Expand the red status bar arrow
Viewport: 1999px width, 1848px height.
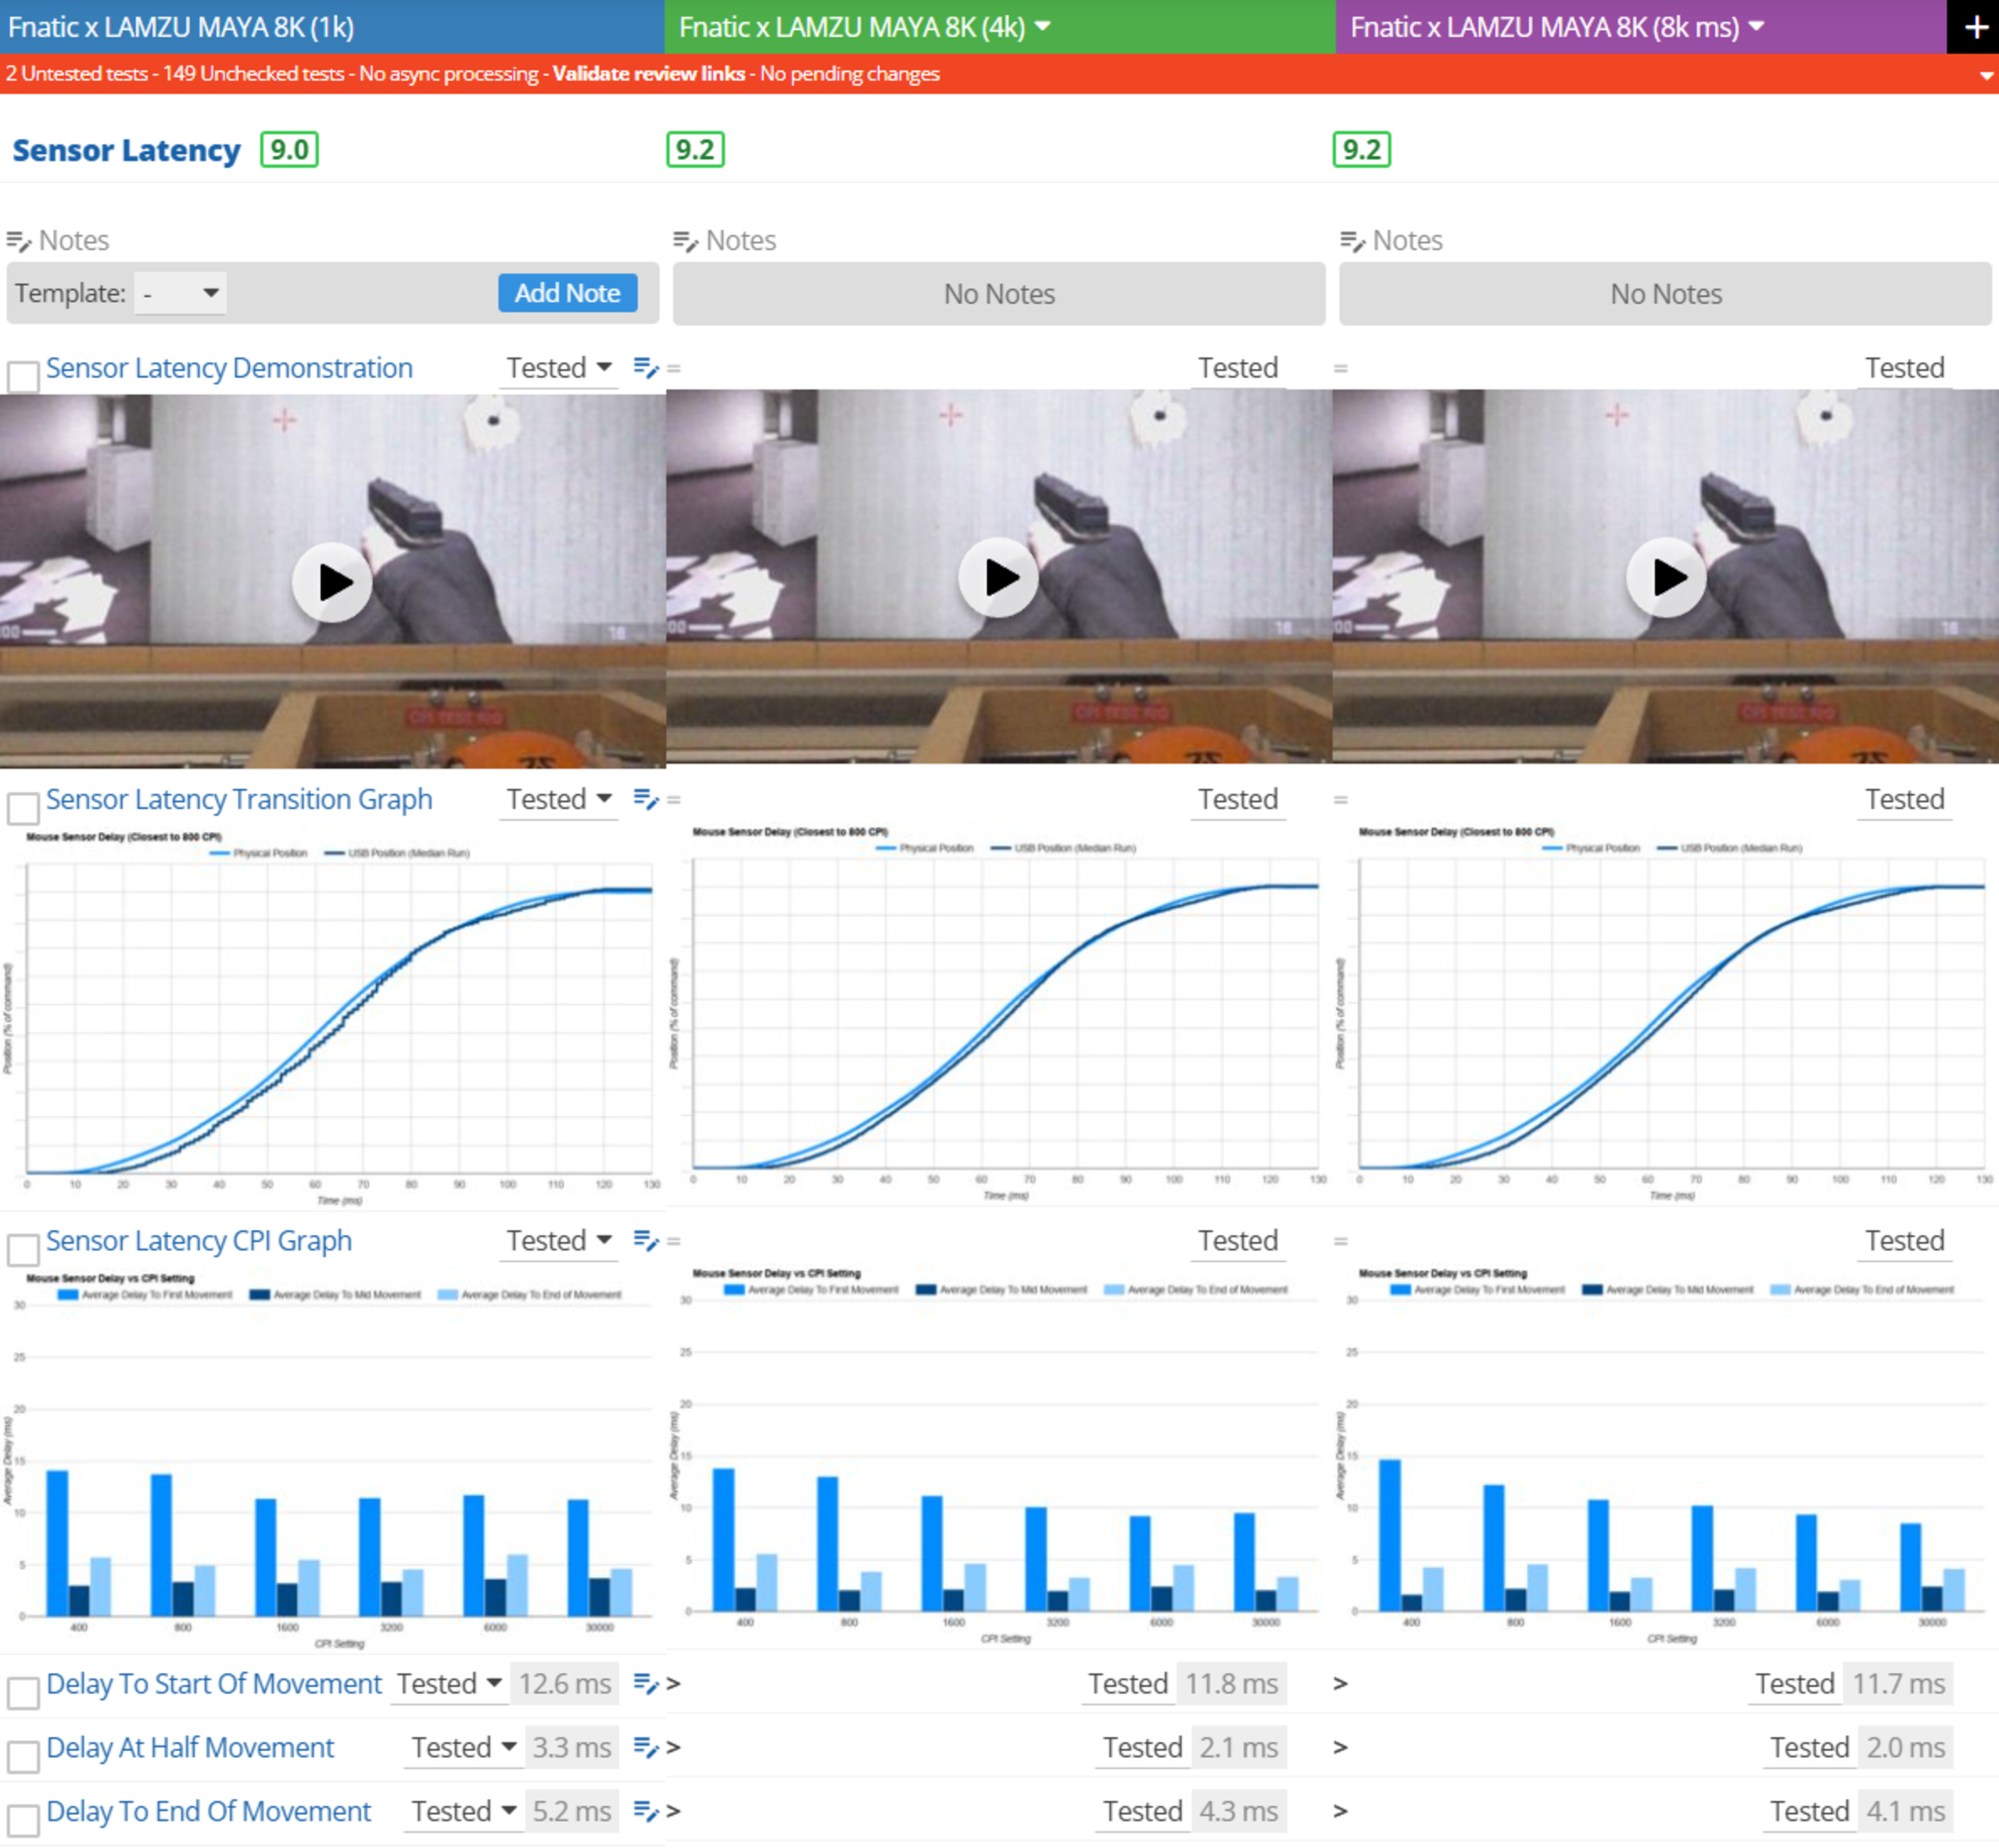tap(1986, 75)
